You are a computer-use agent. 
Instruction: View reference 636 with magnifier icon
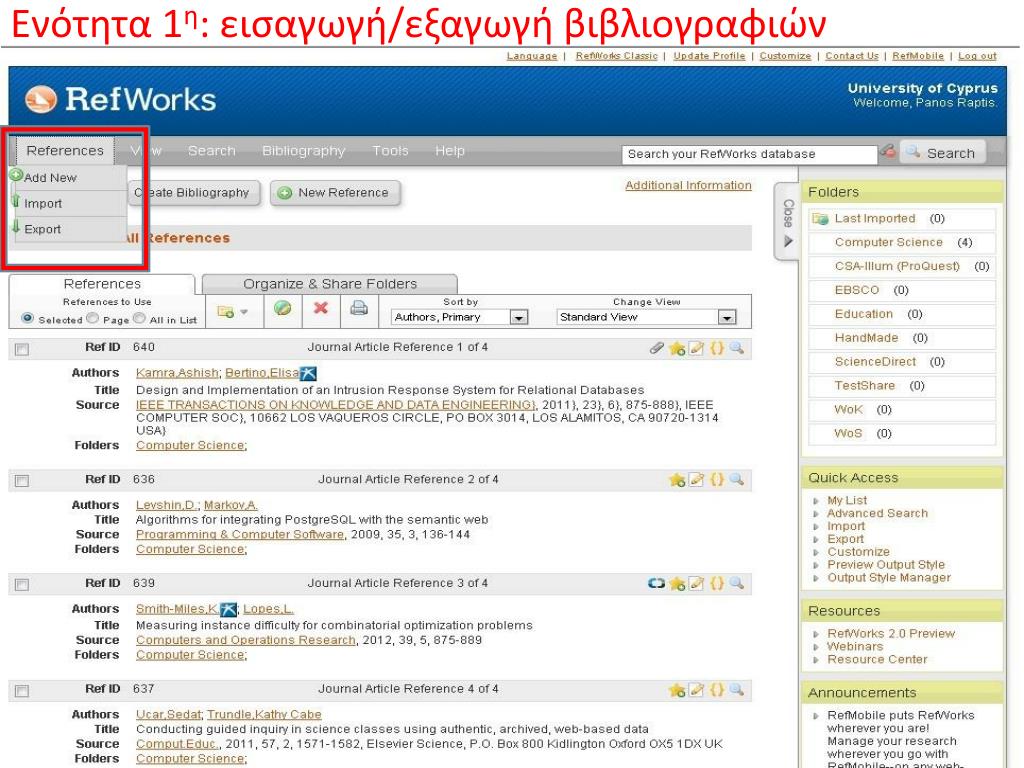point(737,480)
